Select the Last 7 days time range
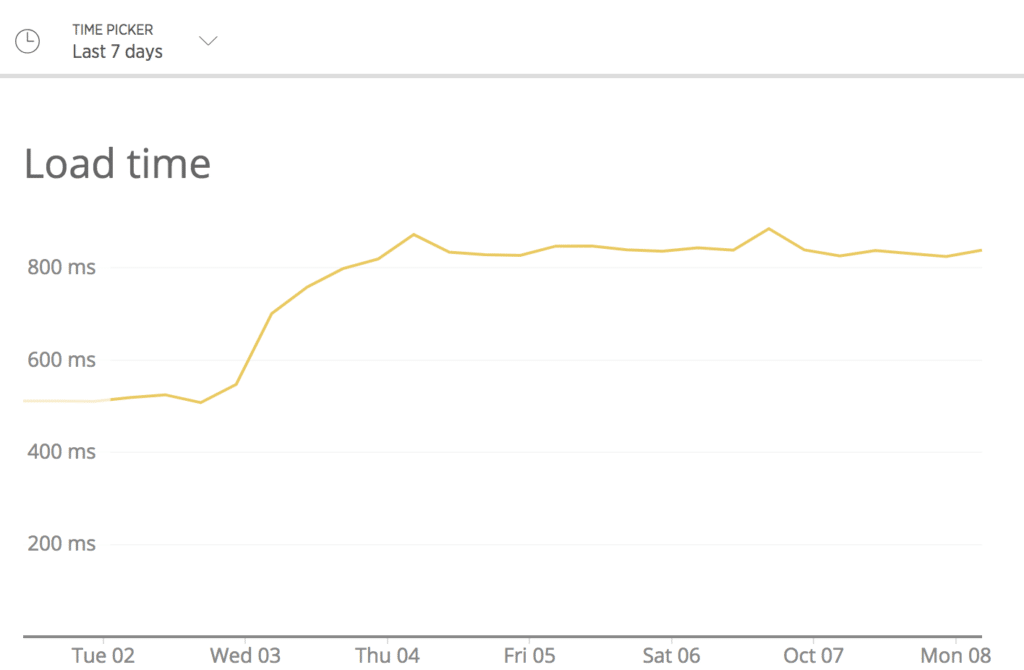Image resolution: width=1024 pixels, height=670 pixels. tap(117, 52)
